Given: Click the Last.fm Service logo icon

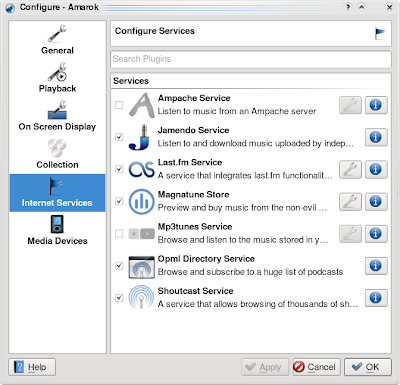Looking at the screenshot, I should click(x=142, y=169).
